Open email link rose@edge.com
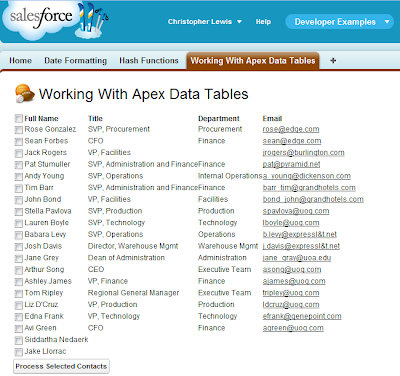This screenshot has width=400, height=376. pos(291,129)
